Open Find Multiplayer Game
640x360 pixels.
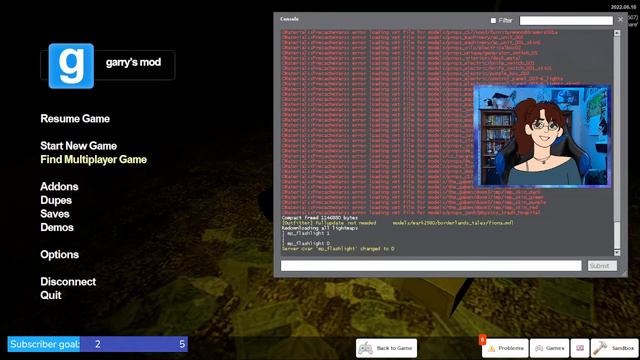[x=93, y=160]
